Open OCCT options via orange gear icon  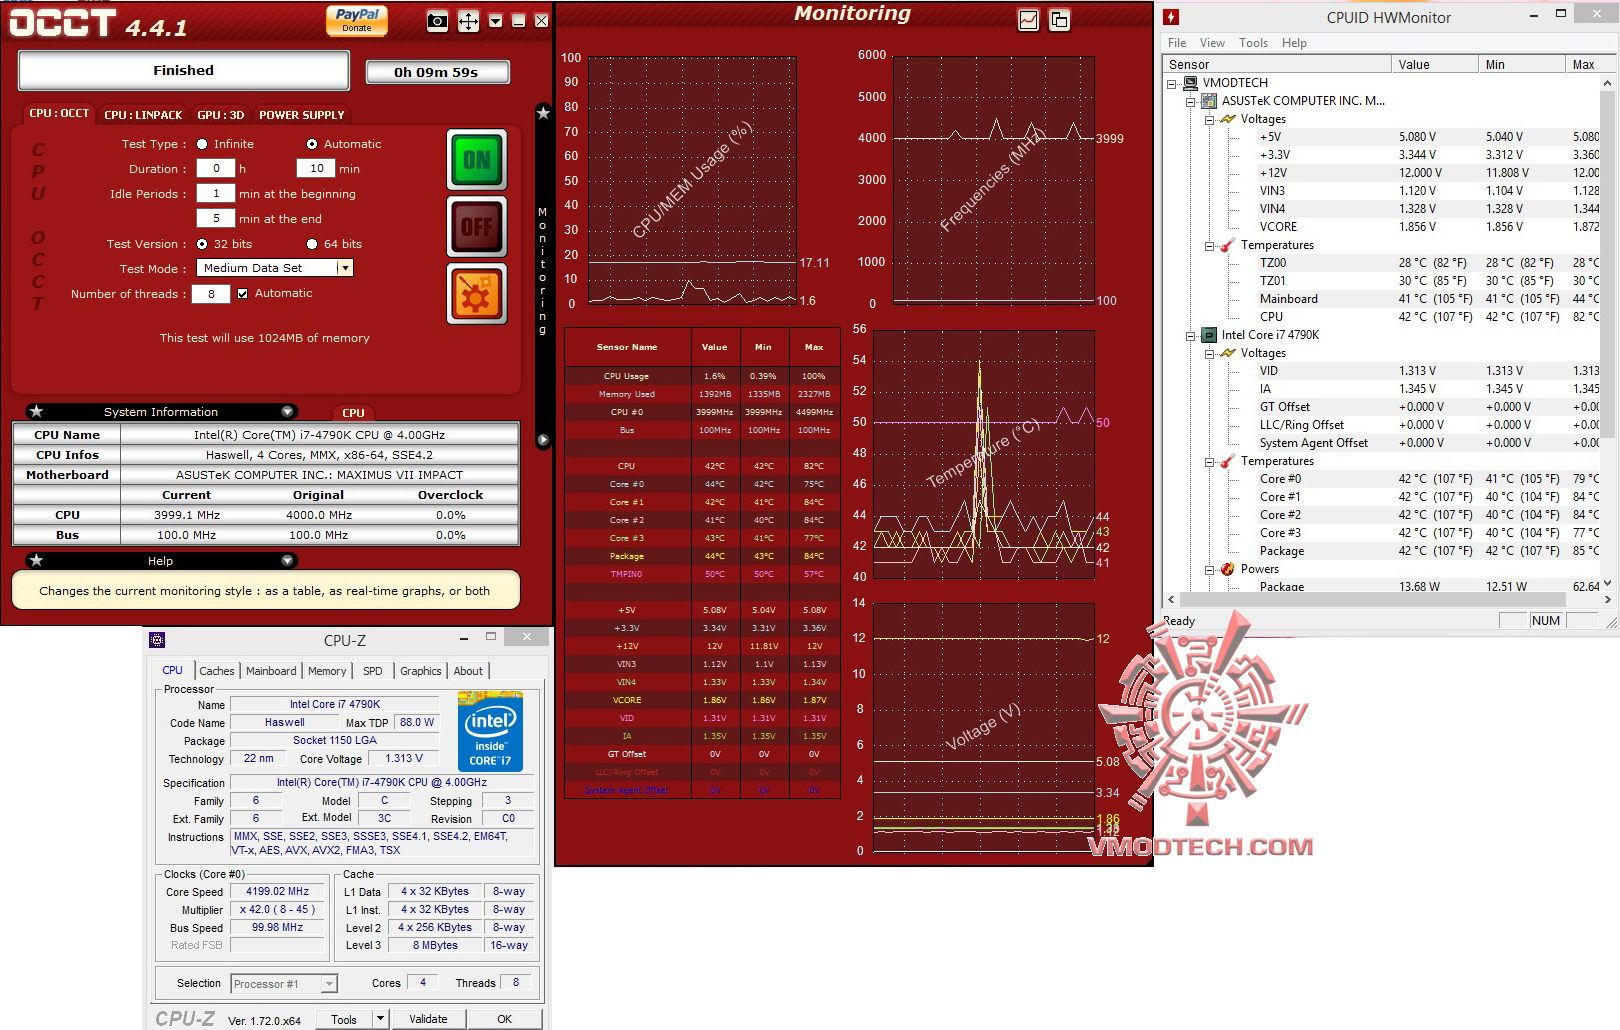click(476, 294)
